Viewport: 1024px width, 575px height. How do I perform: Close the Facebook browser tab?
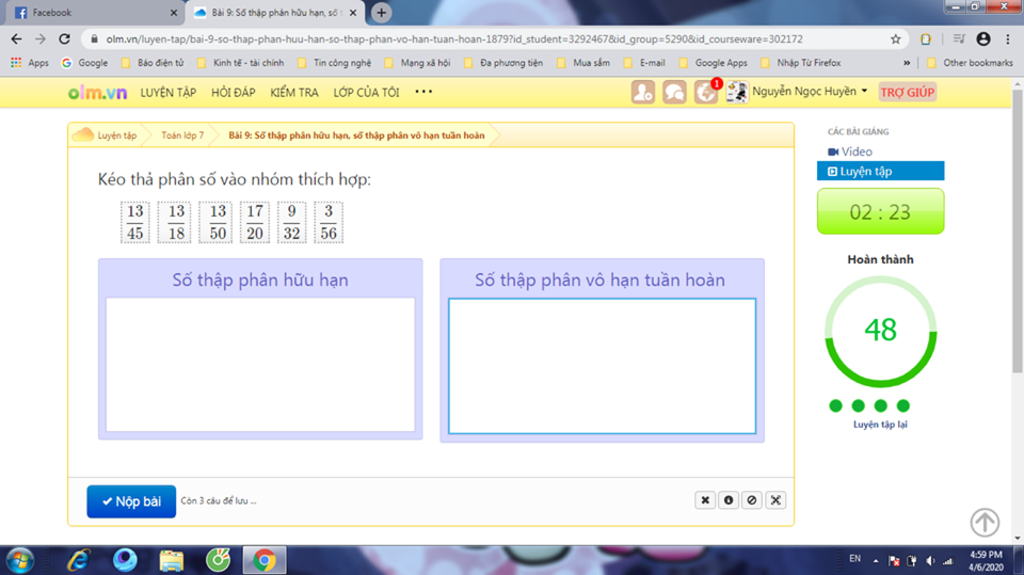tap(173, 12)
